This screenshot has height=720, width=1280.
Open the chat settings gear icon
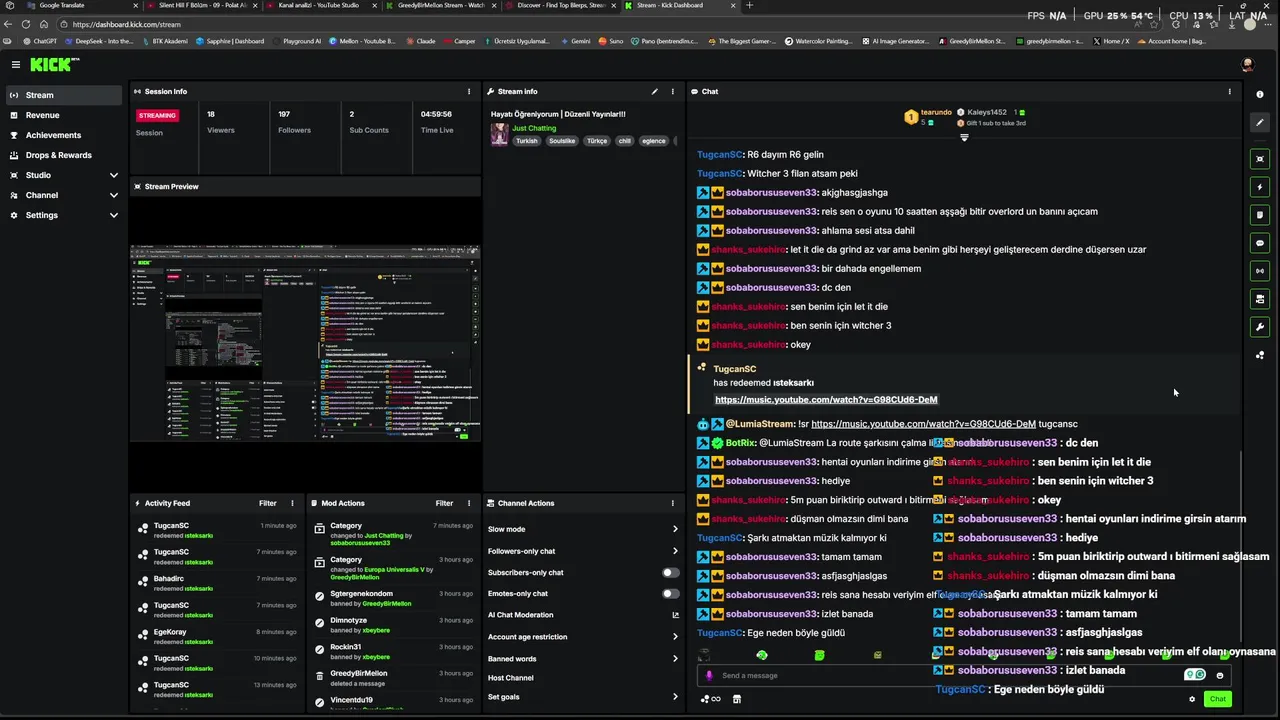coord(1192,699)
